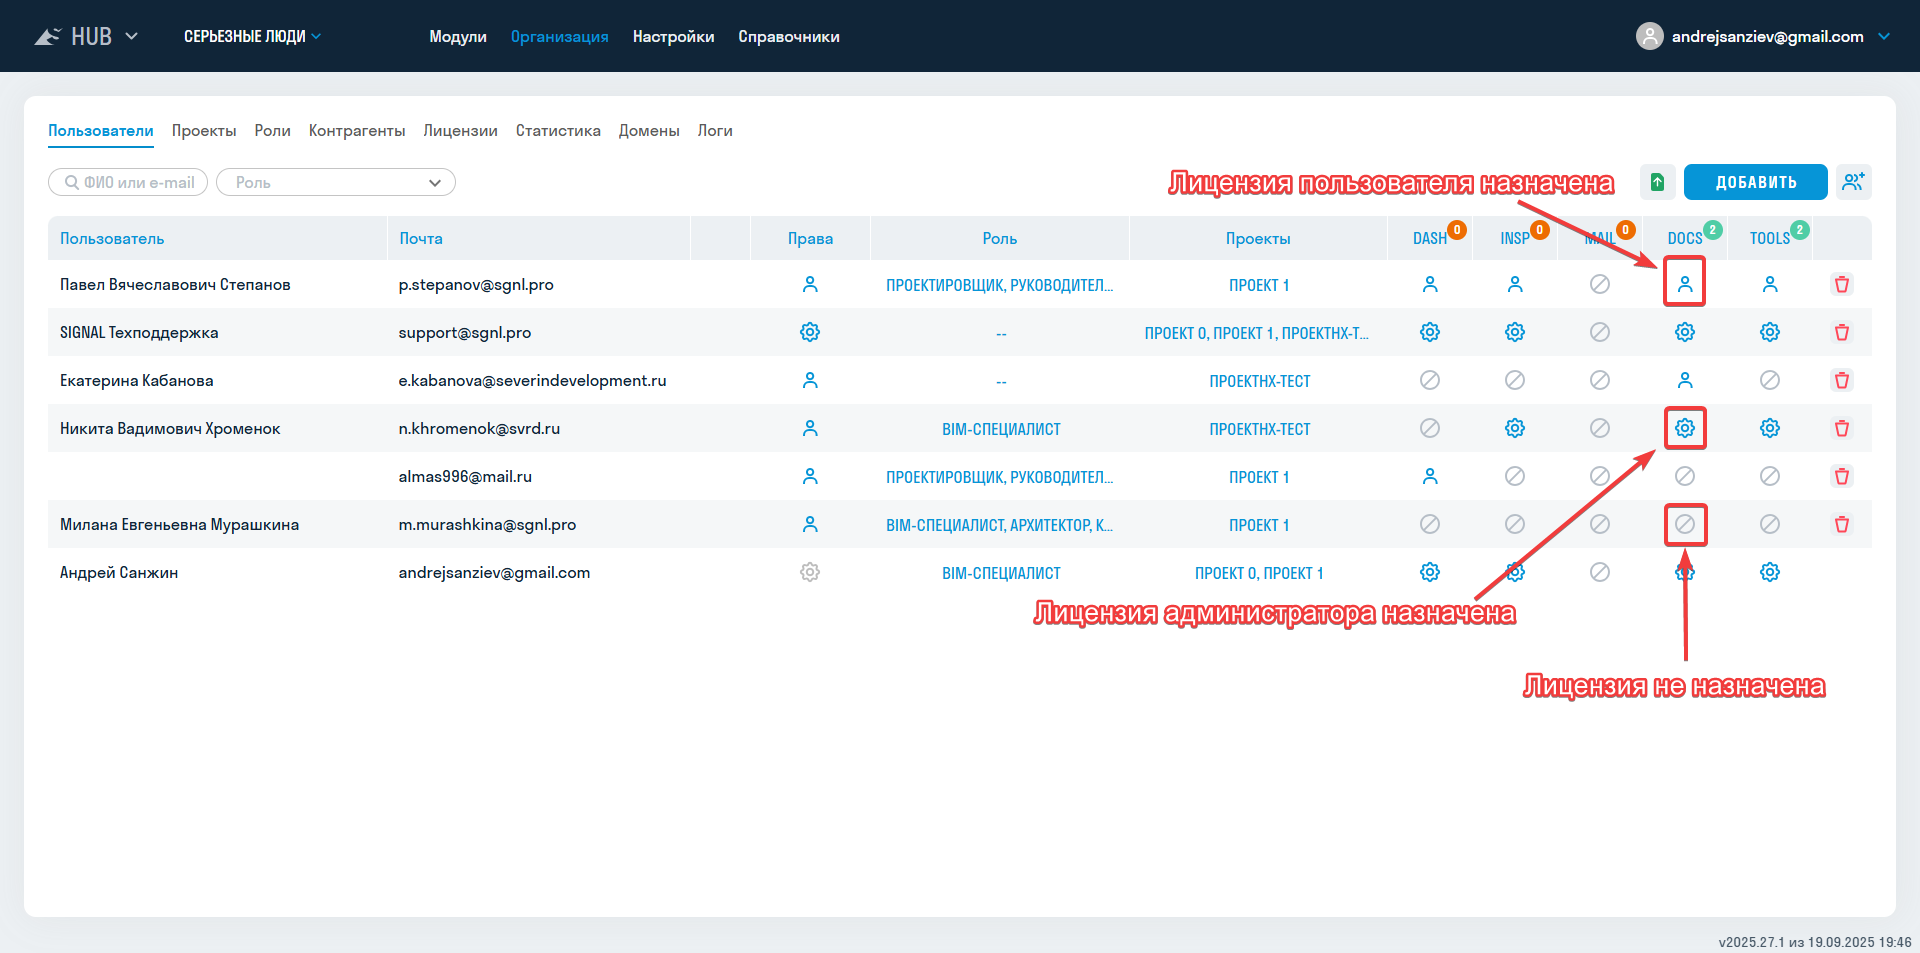
Task: Click the account avatar icon in header
Action: (x=1649, y=37)
